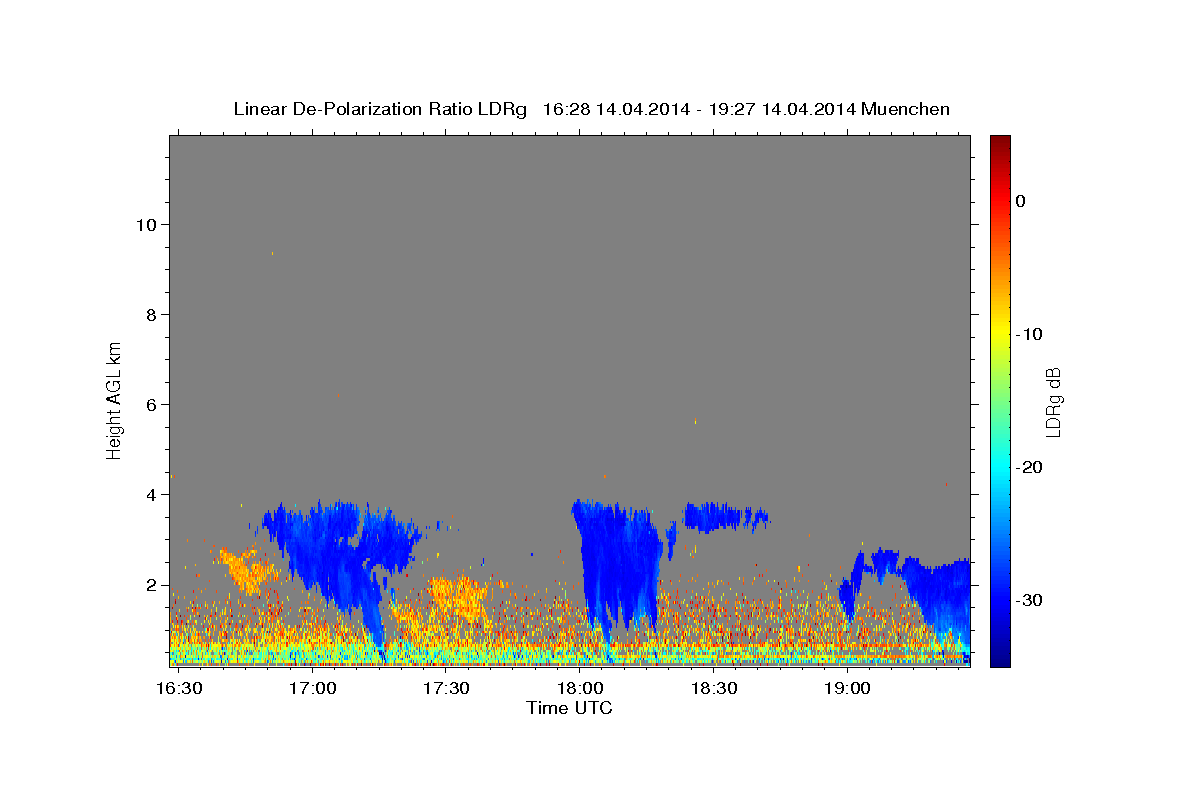The height and width of the screenshot is (800, 1200).
Task: Click the 16:30 time tick label
Action: point(180,688)
